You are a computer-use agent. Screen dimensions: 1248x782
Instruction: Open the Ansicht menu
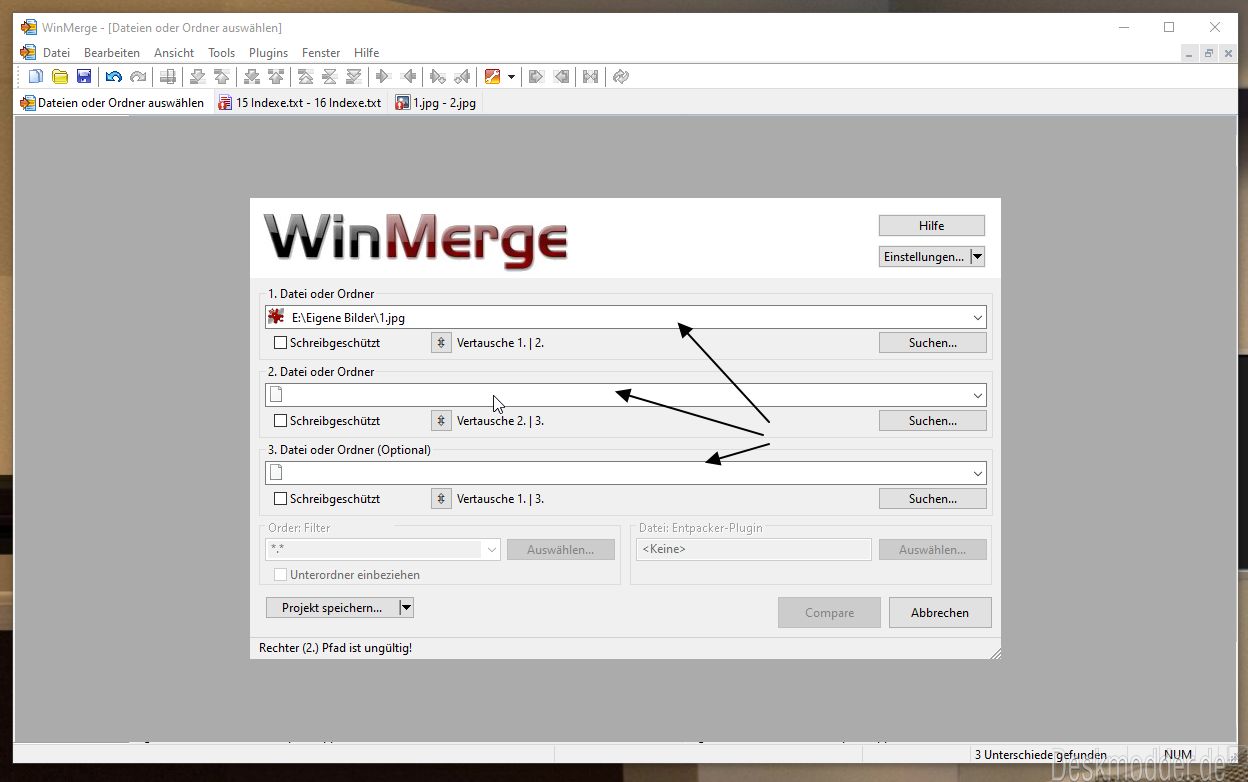[174, 53]
